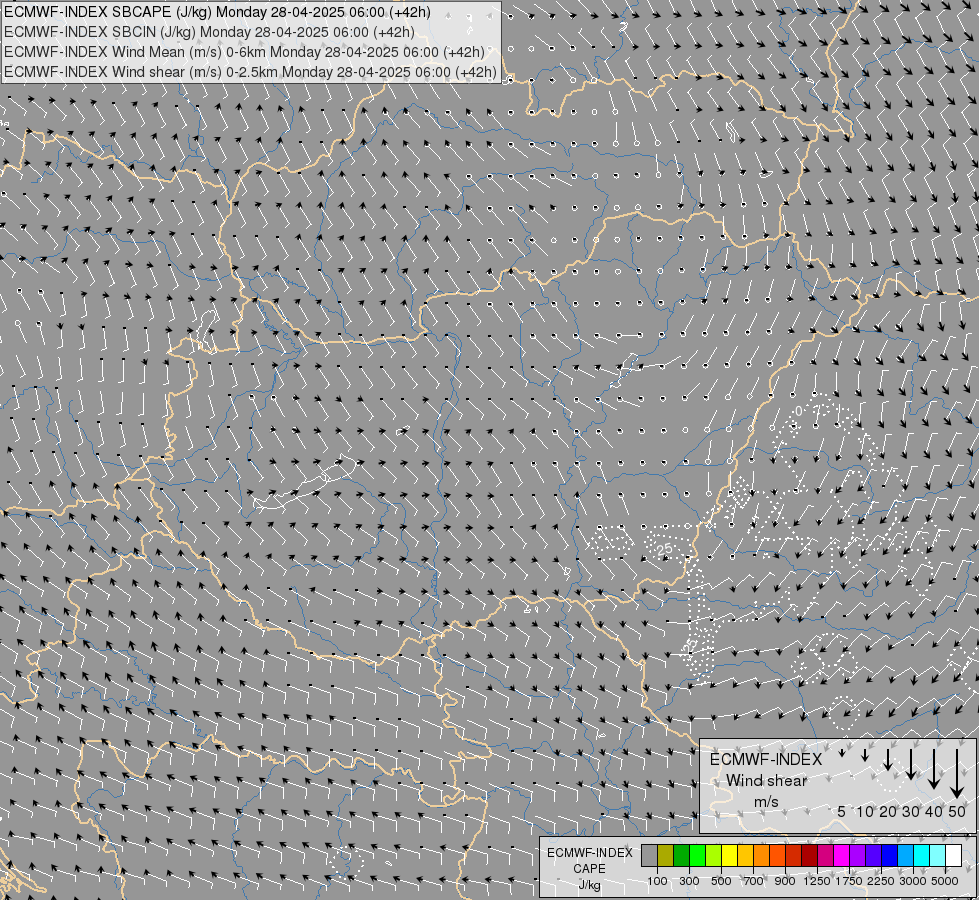
Task: Click the '2250' CAPE scale label
Action: click(x=880, y=881)
